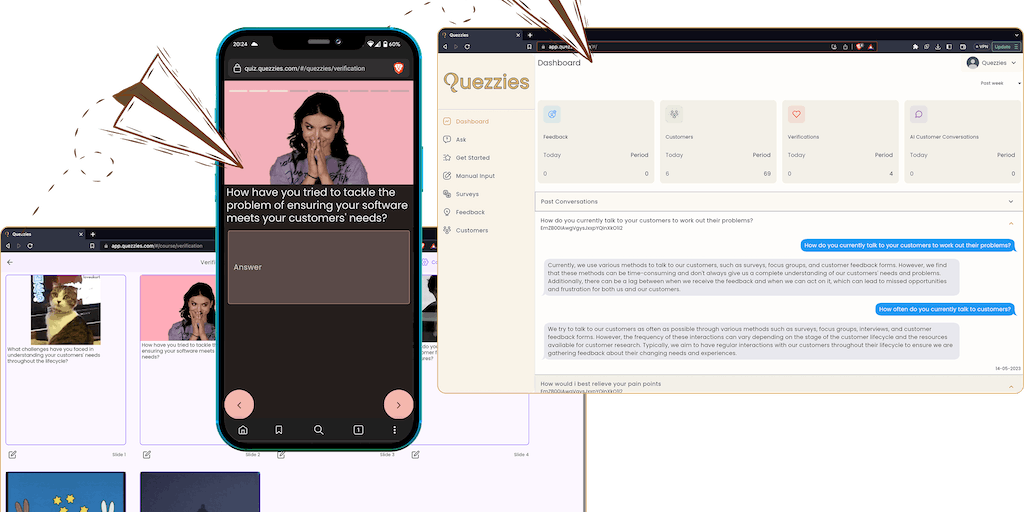Open the Past week period dropdown

point(1000,84)
